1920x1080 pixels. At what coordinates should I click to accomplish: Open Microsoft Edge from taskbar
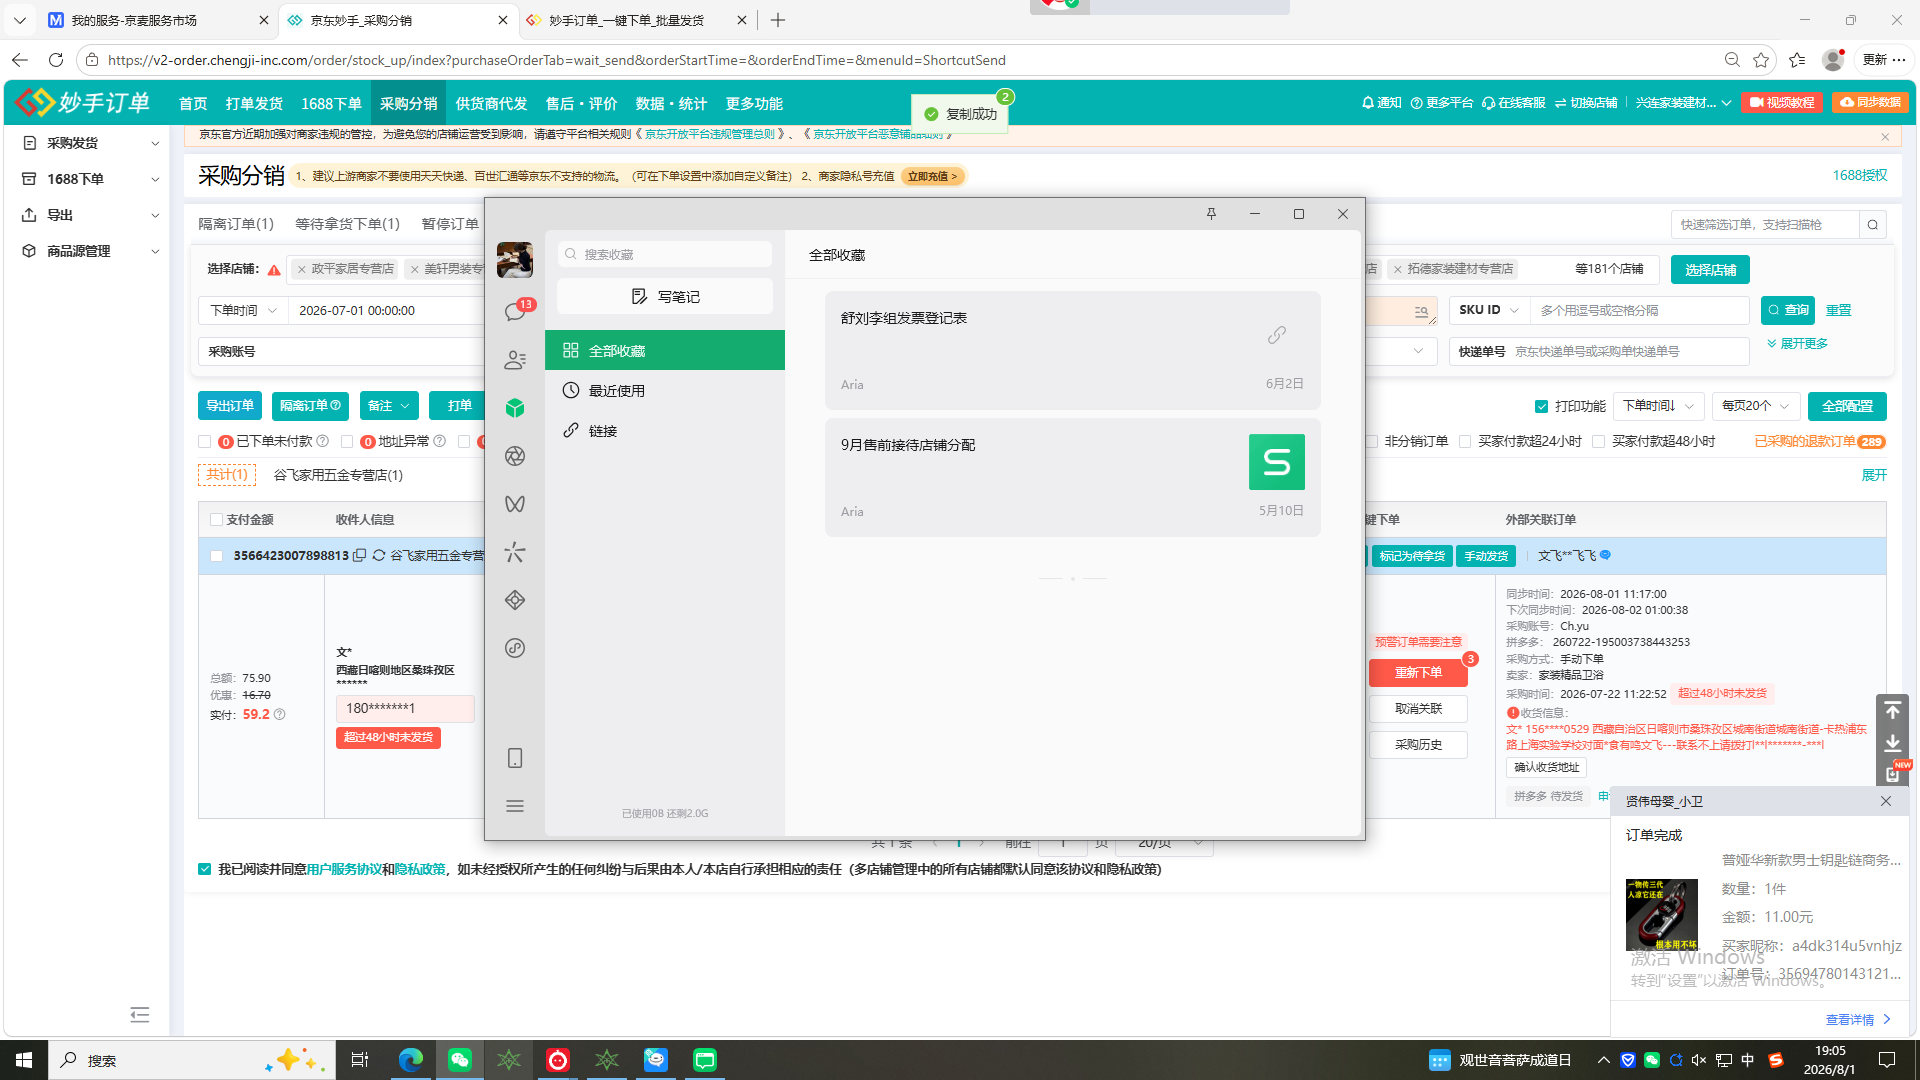pos(411,1060)
